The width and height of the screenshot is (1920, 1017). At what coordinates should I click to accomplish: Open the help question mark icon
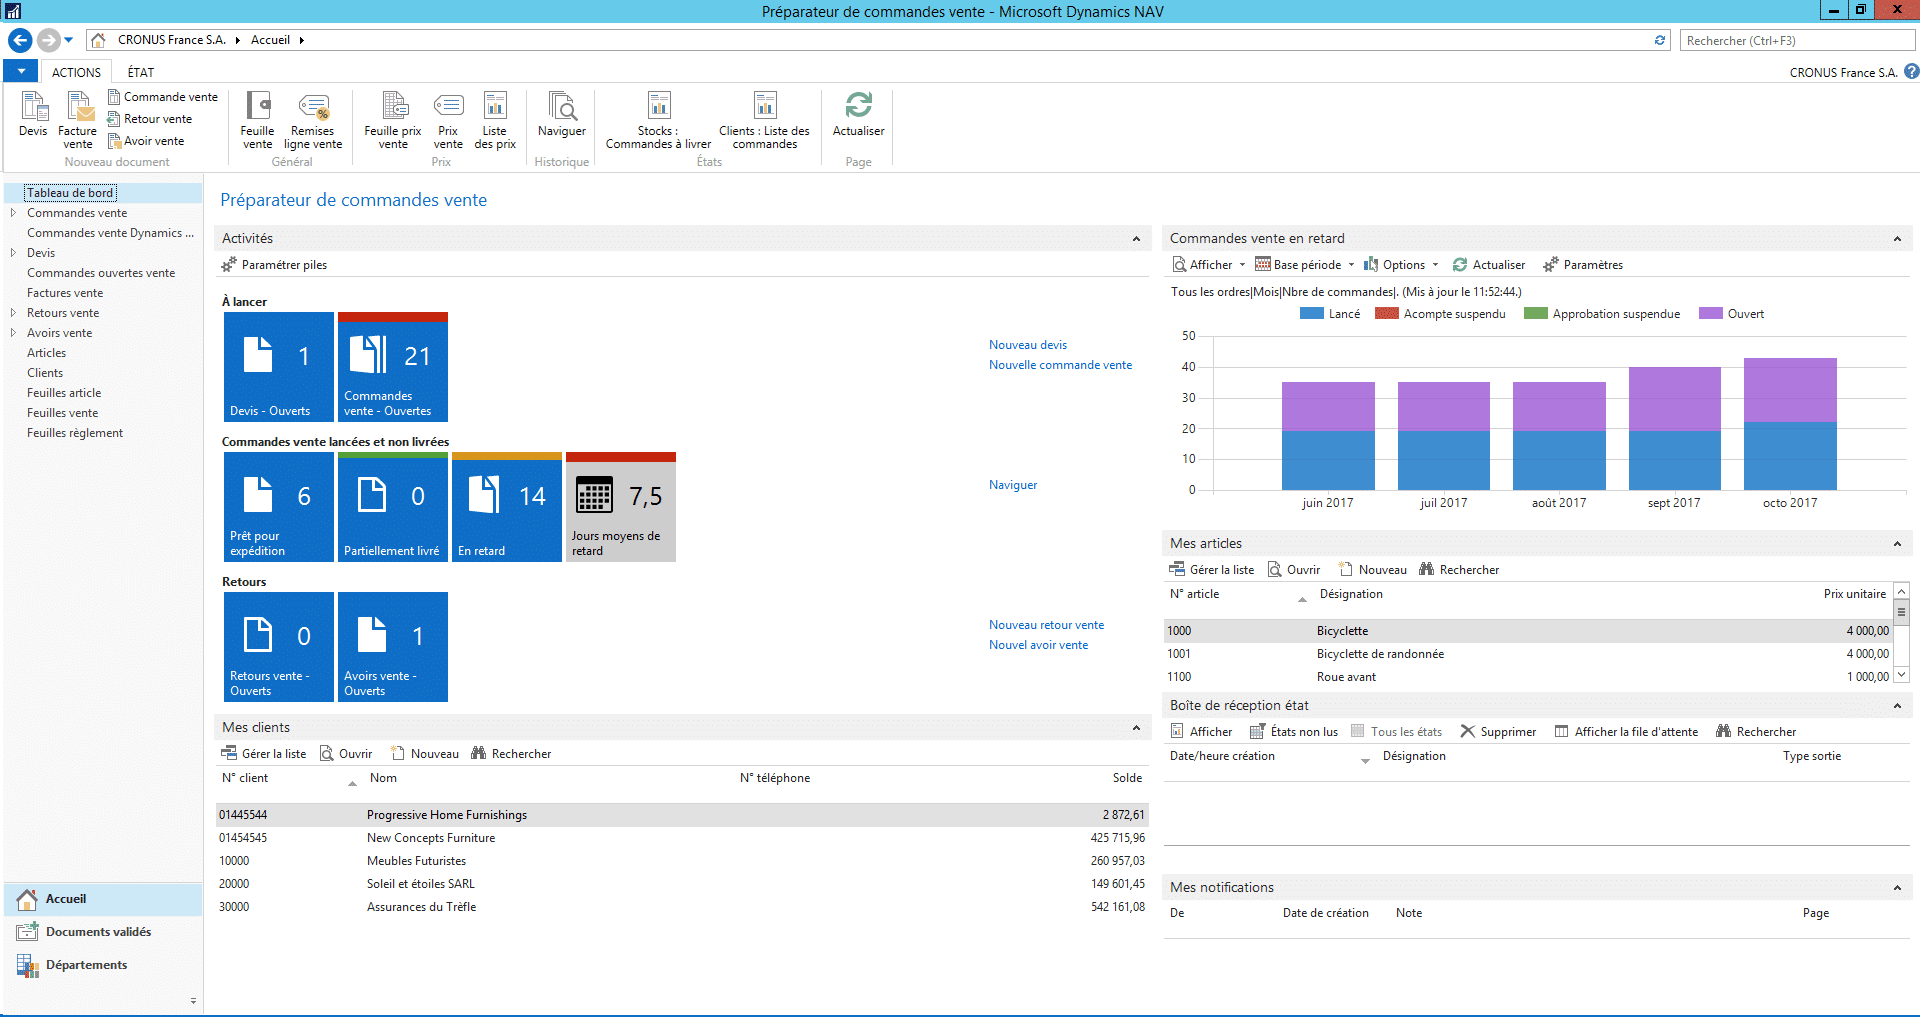coord(1911,72)
